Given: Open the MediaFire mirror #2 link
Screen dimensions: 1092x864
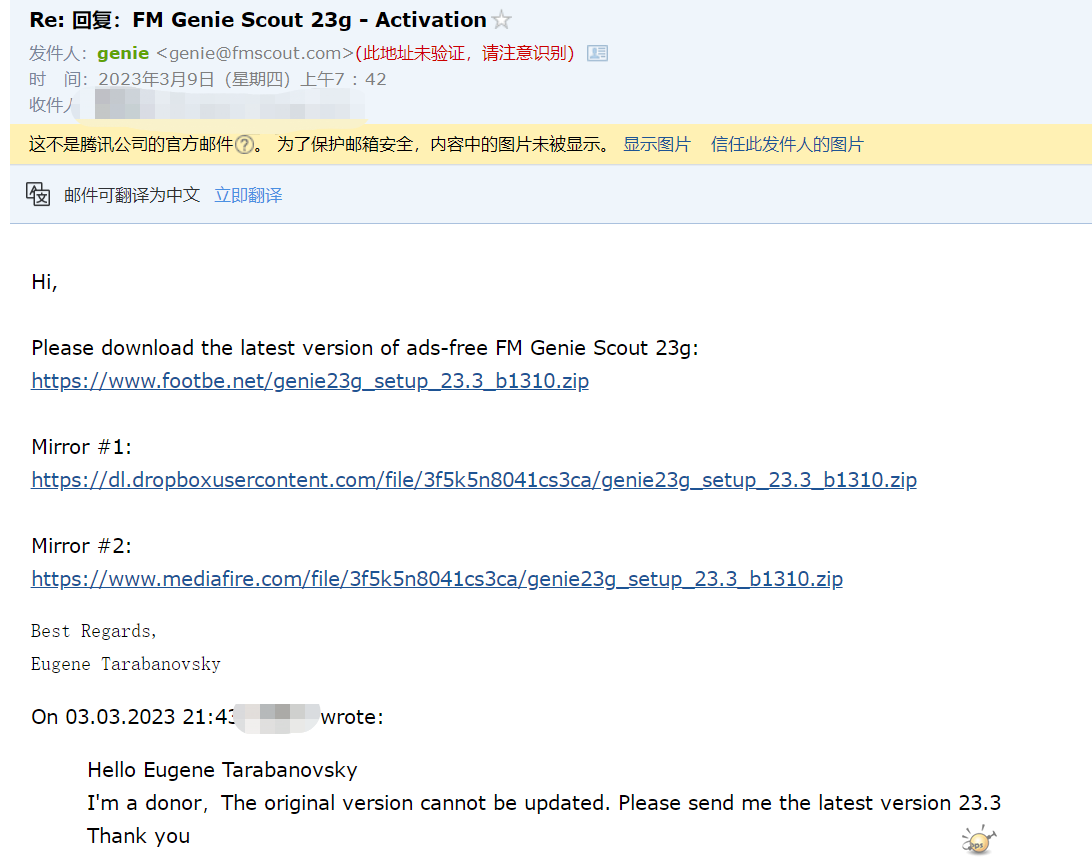Looking at the screenshot, I should pyautogui.click(x=437, y=579).
